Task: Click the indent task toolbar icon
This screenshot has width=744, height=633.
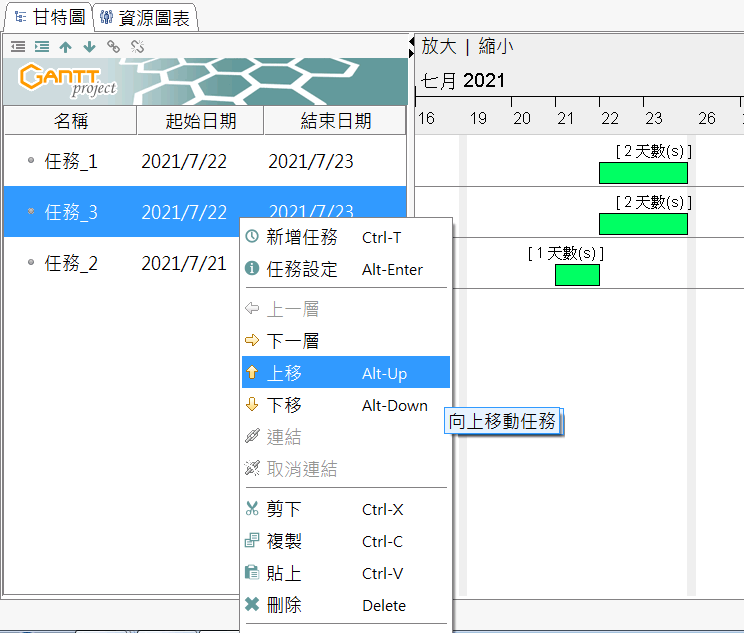Action: pos(41,46)
